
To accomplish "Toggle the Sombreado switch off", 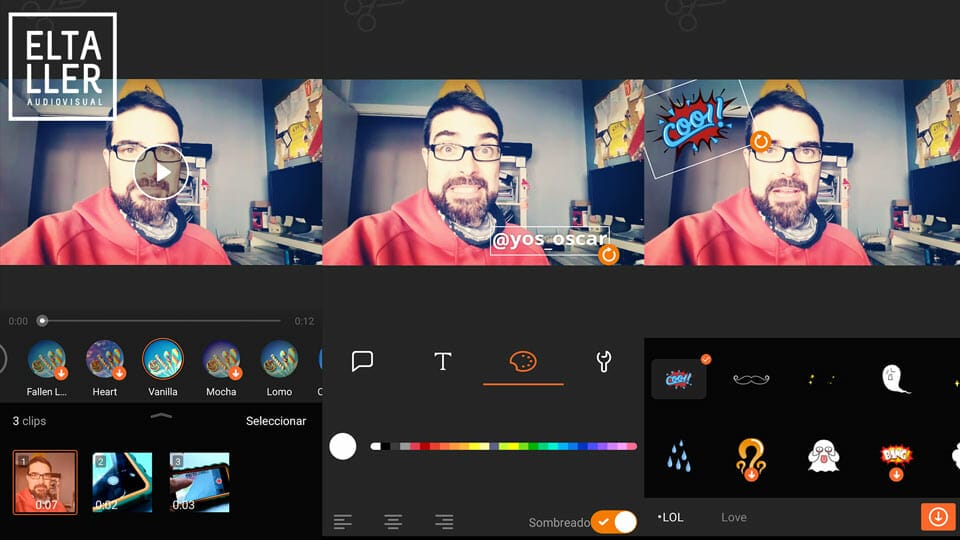I will 614,522.
